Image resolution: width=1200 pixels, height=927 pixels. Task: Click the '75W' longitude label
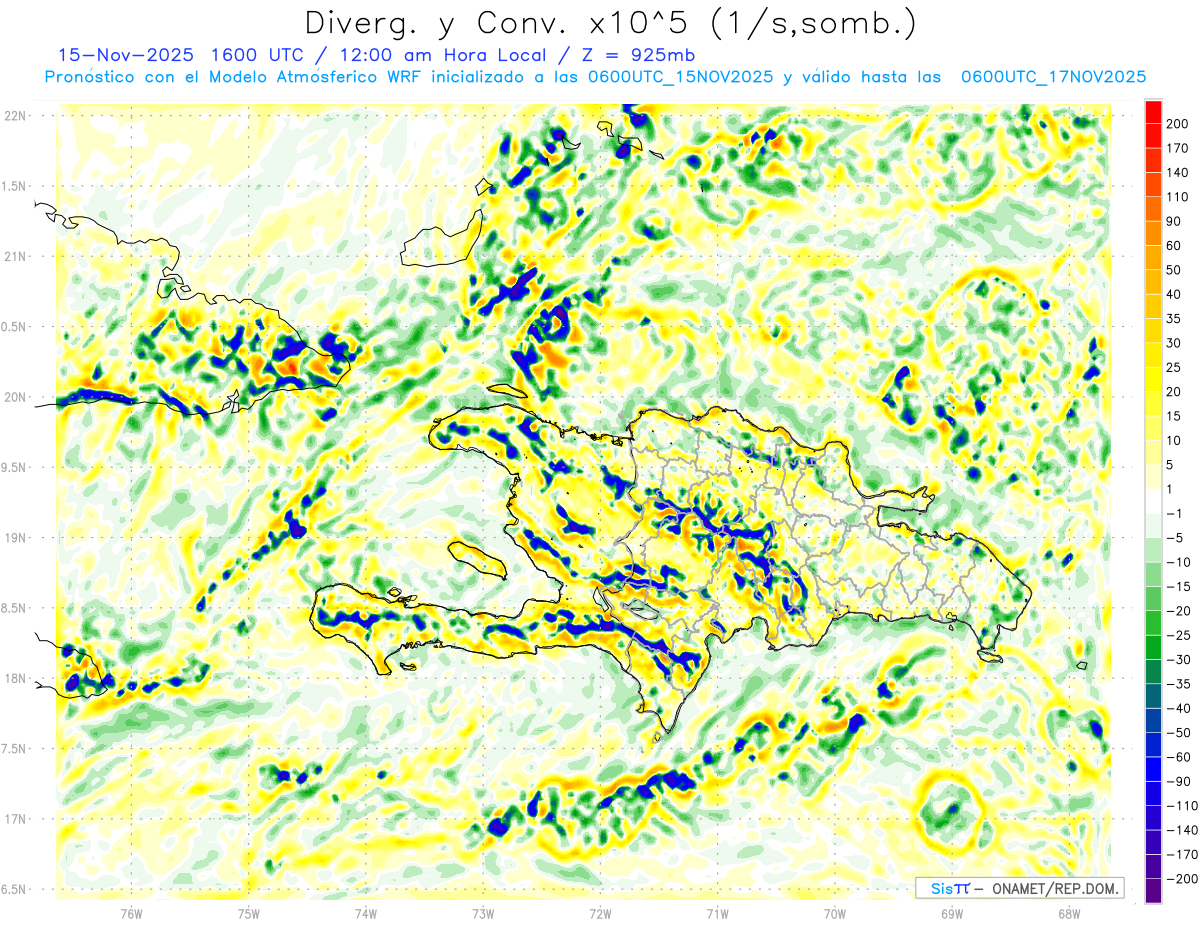249,913
